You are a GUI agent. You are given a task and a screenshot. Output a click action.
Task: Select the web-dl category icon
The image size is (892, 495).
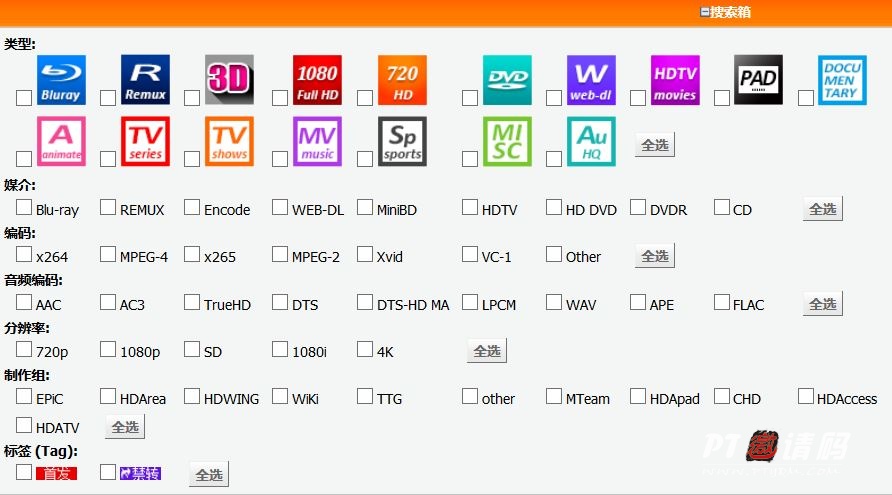[591, 80]
